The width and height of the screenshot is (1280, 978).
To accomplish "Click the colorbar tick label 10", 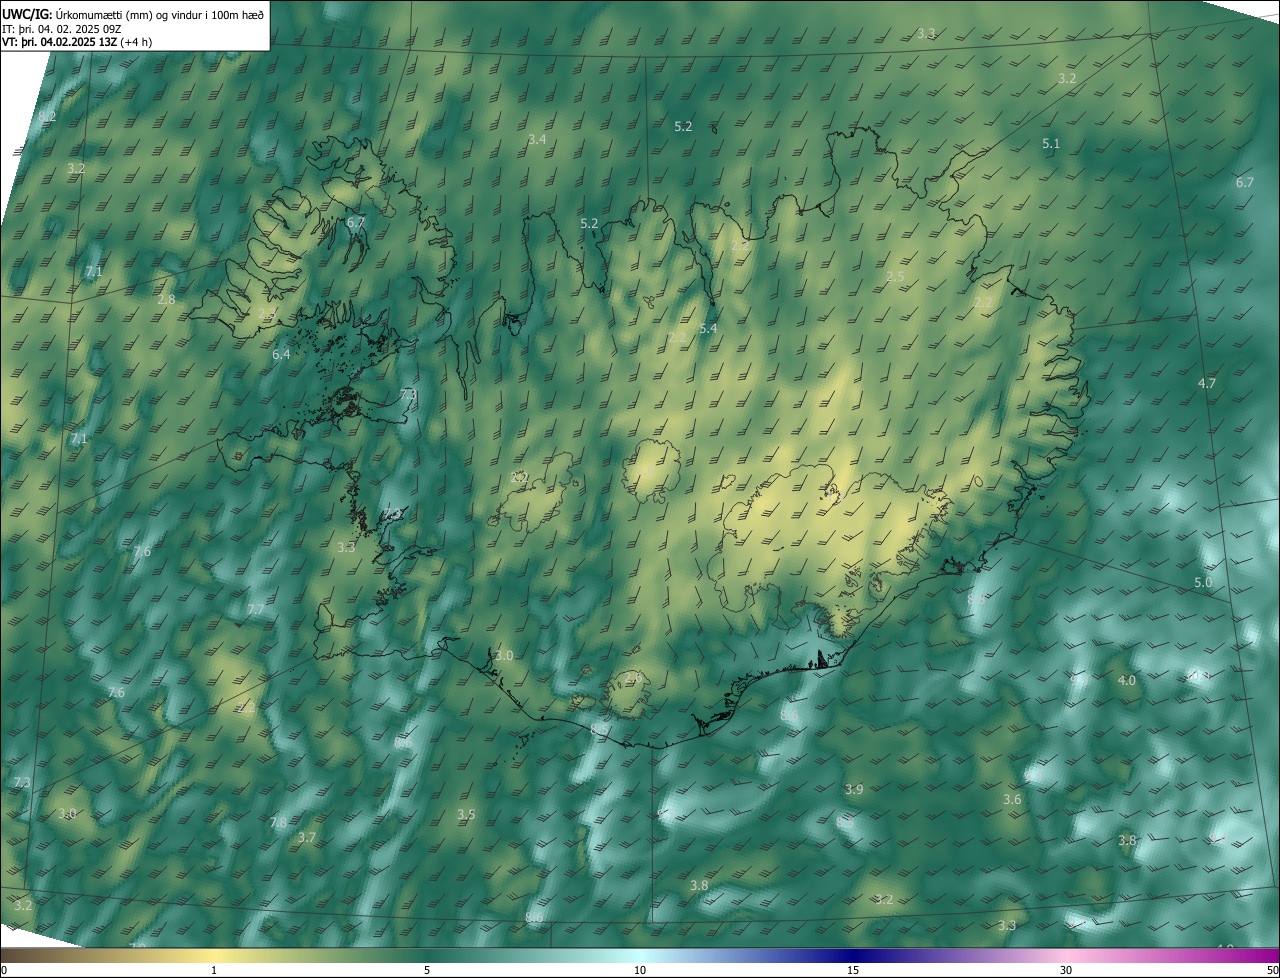I will (640, 970).
